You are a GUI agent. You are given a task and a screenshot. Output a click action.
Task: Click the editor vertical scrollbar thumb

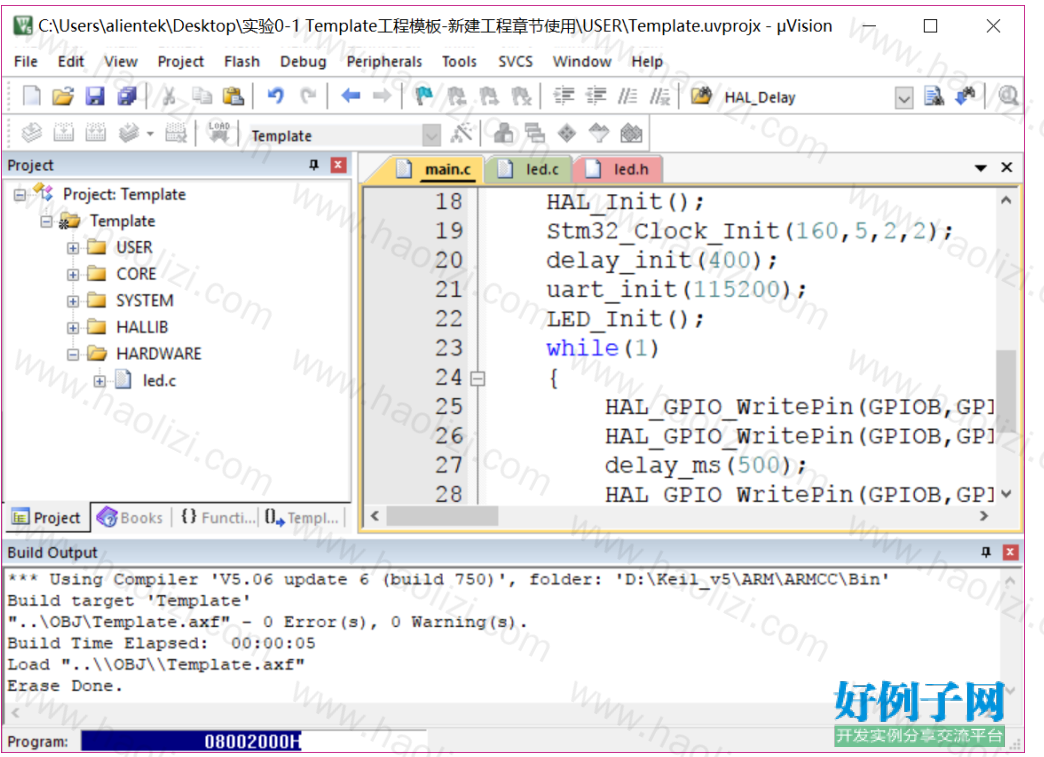tap(1006, 391)
